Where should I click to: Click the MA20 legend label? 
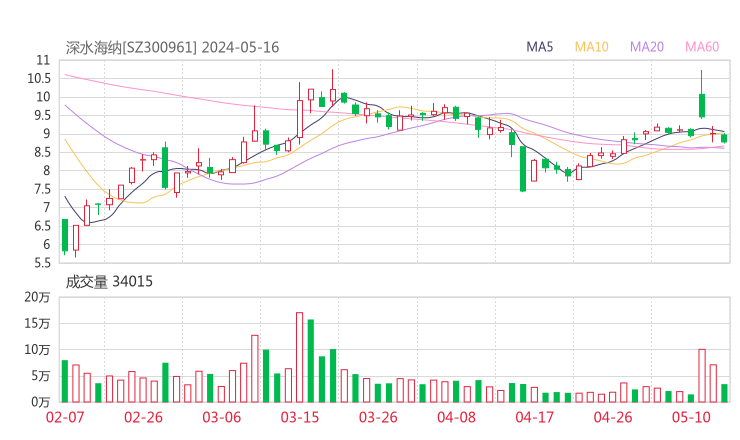647,47
